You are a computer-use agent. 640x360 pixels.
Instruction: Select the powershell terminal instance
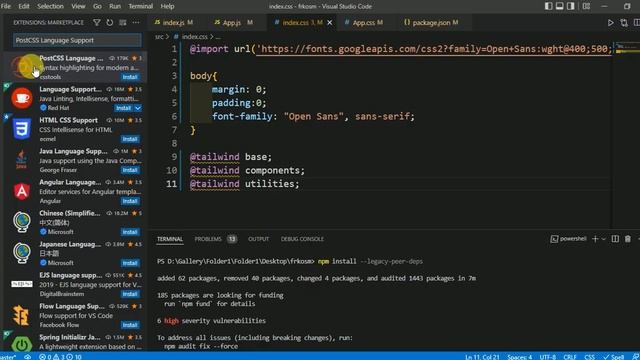(x=568, y=239)
